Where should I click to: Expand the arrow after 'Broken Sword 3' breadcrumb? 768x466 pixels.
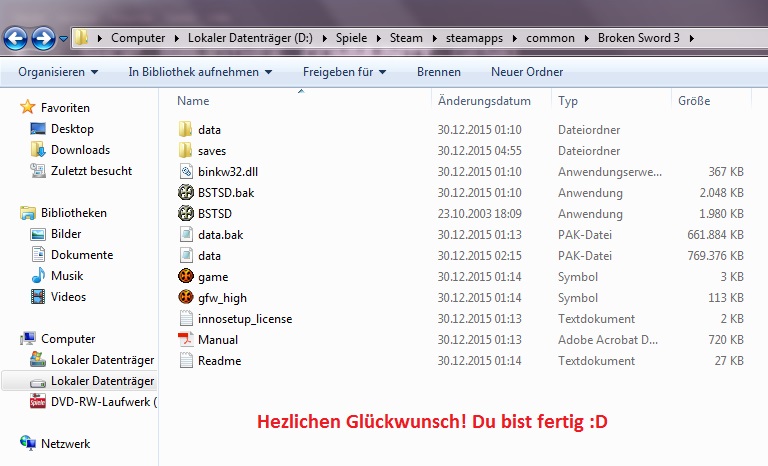(x=692, y=38)
